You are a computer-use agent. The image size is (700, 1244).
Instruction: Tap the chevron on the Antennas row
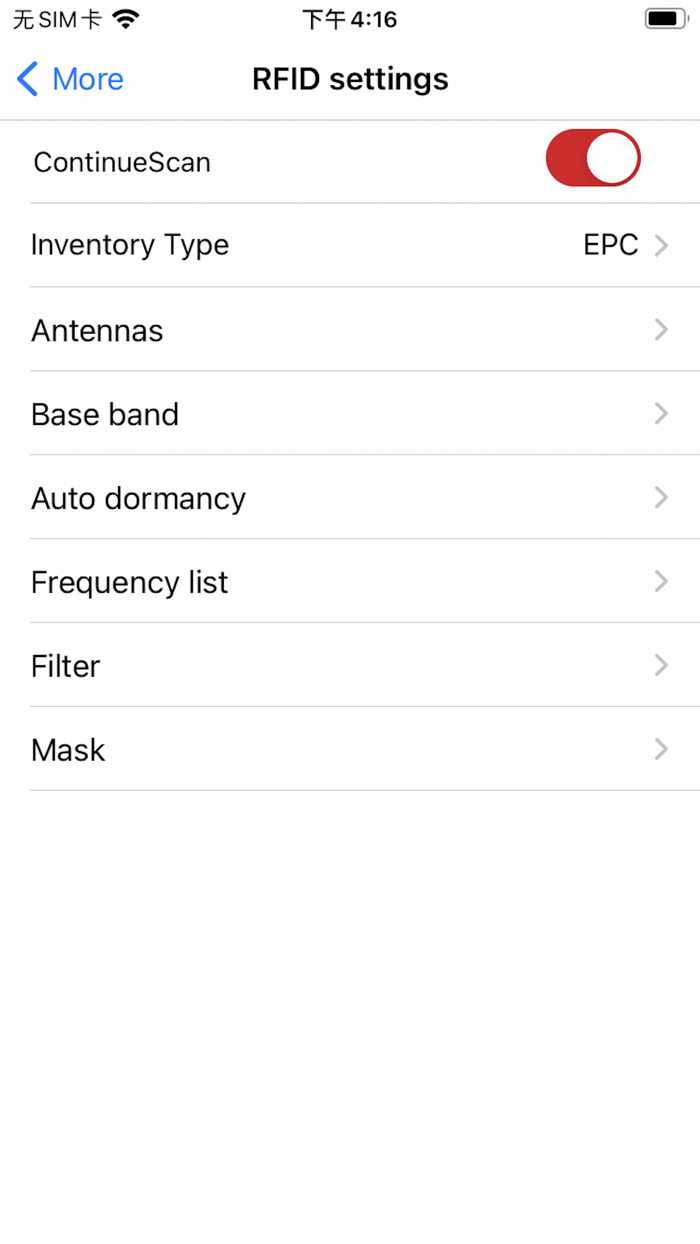point(661,330)
